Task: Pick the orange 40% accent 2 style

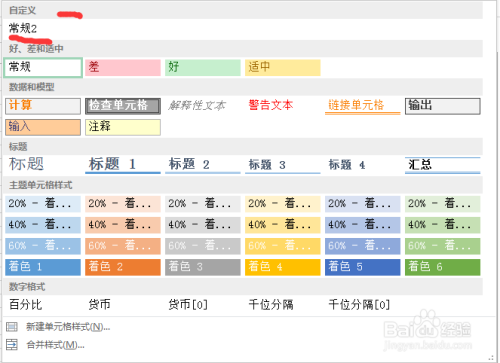Action: tap(123, 225)
